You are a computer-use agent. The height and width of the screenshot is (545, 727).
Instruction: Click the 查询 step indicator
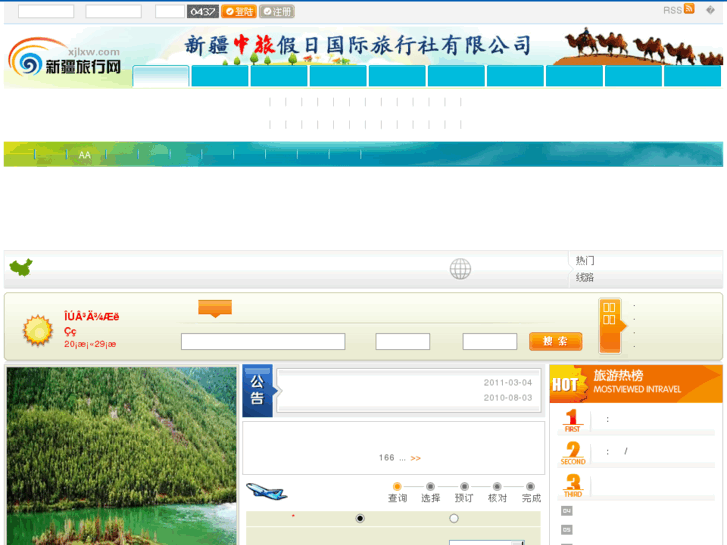[397, 493]
